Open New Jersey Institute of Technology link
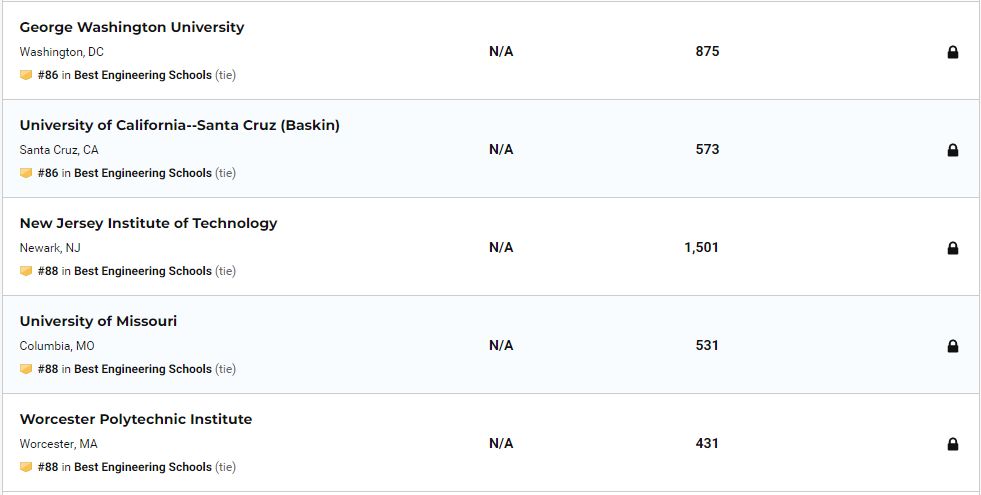981x495 pixels. click(148, 223)
